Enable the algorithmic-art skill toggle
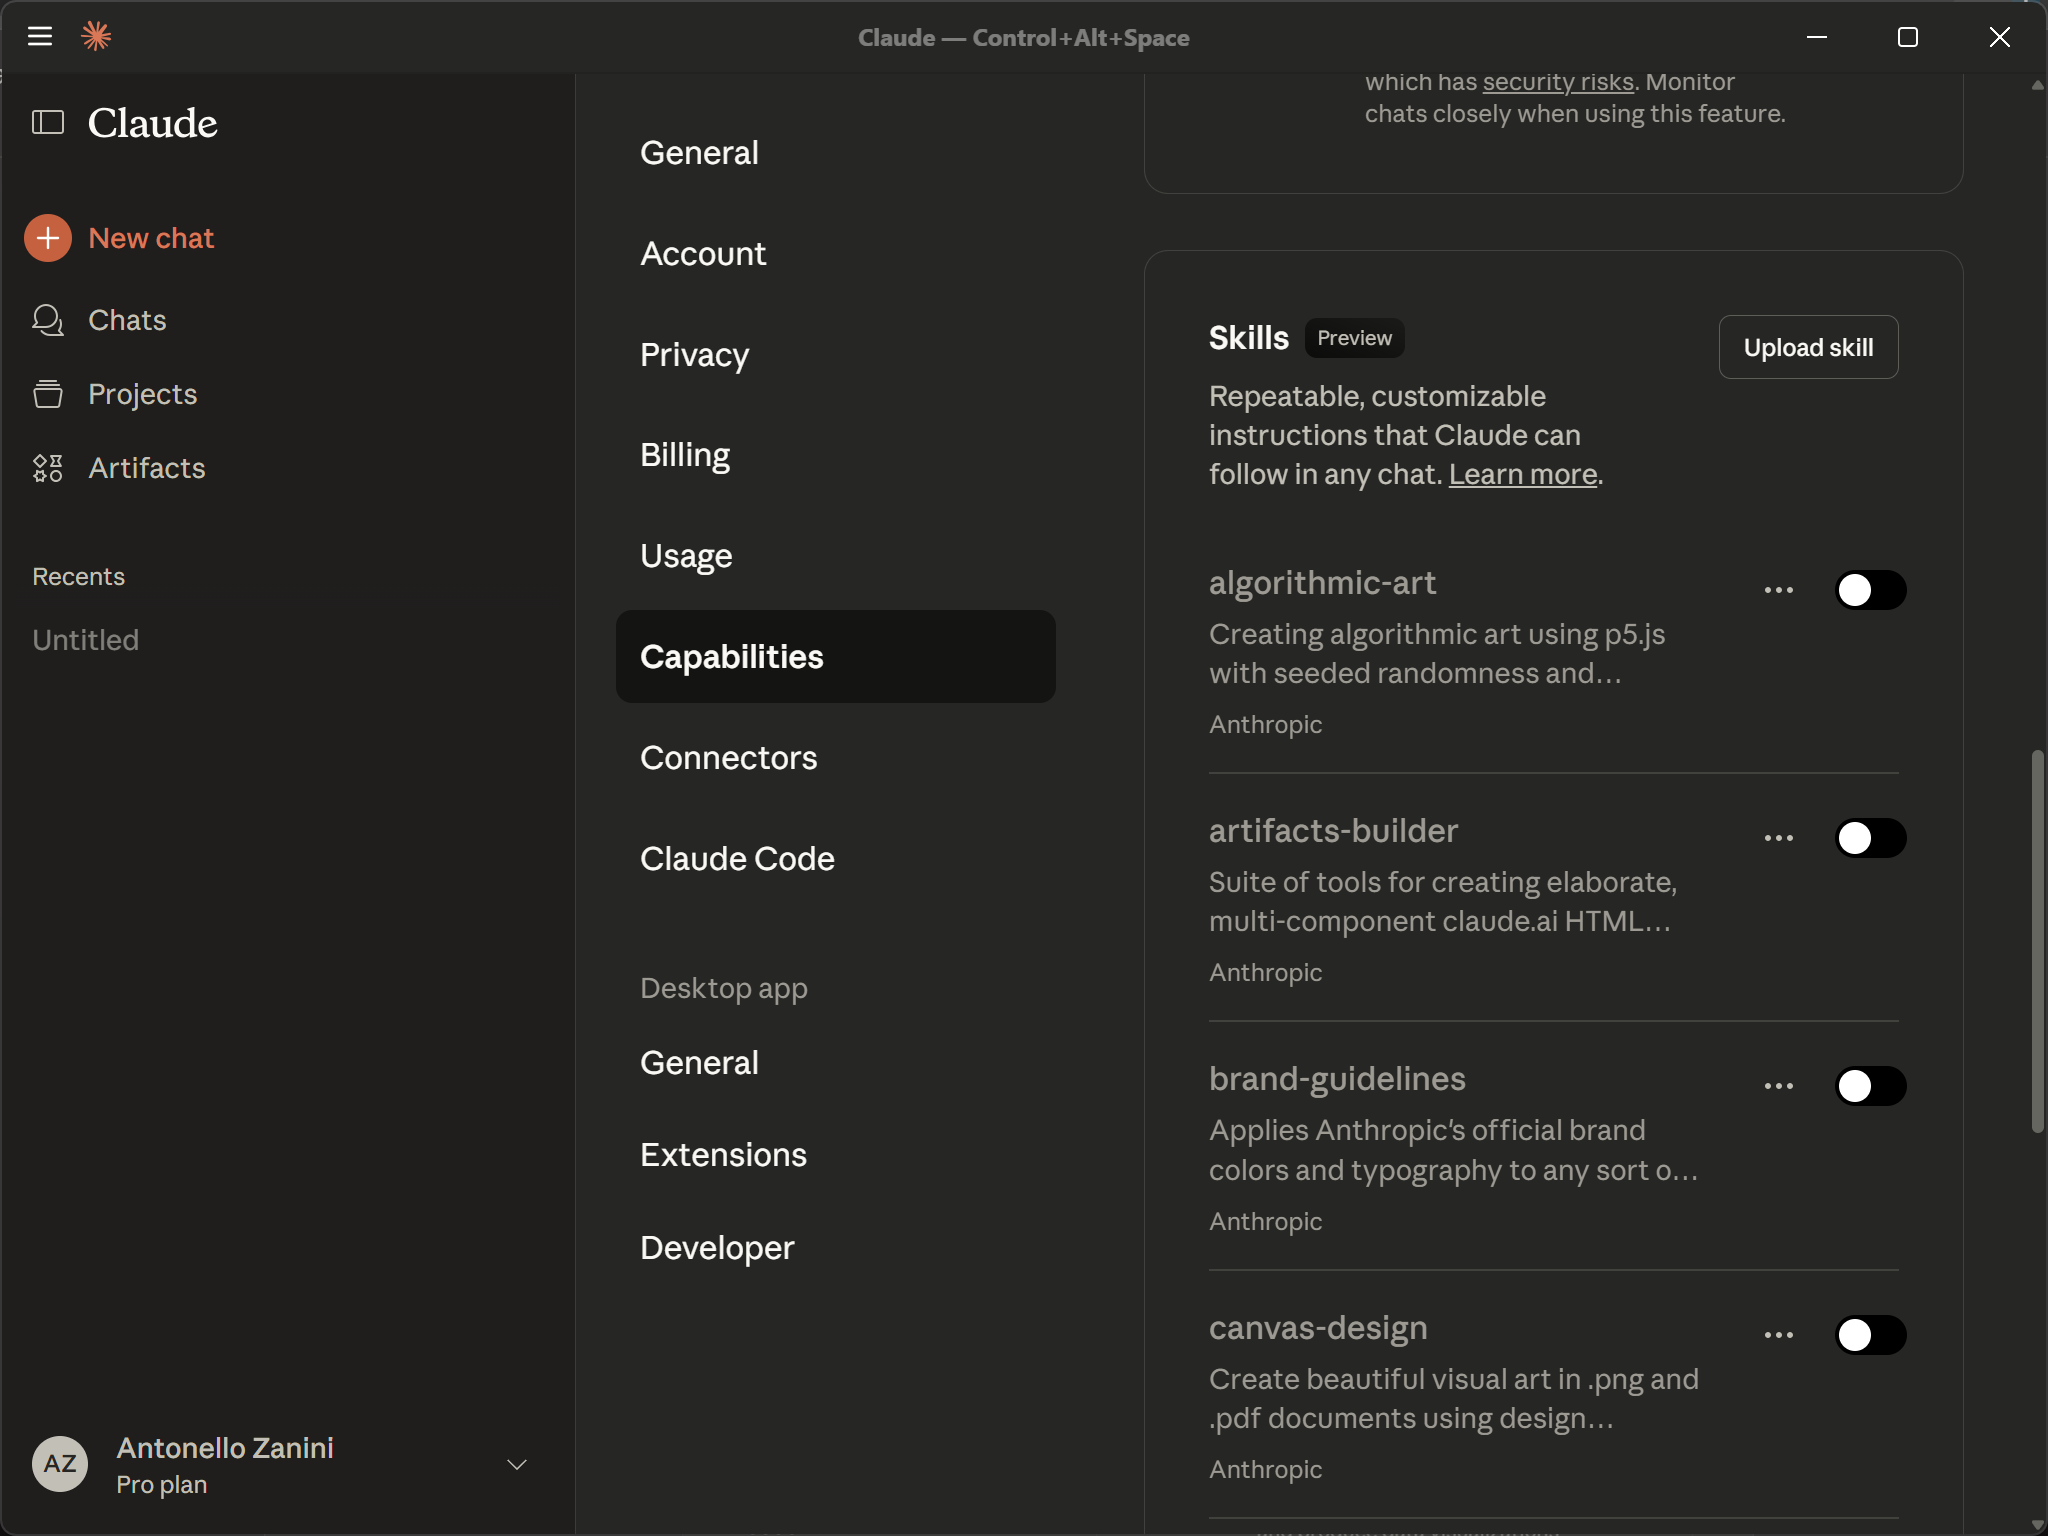 [1870, 590]
